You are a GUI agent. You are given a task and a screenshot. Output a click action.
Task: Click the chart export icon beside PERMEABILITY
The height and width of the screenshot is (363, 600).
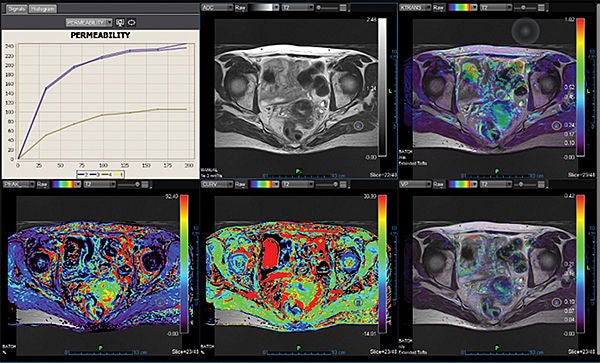point(120,23)
